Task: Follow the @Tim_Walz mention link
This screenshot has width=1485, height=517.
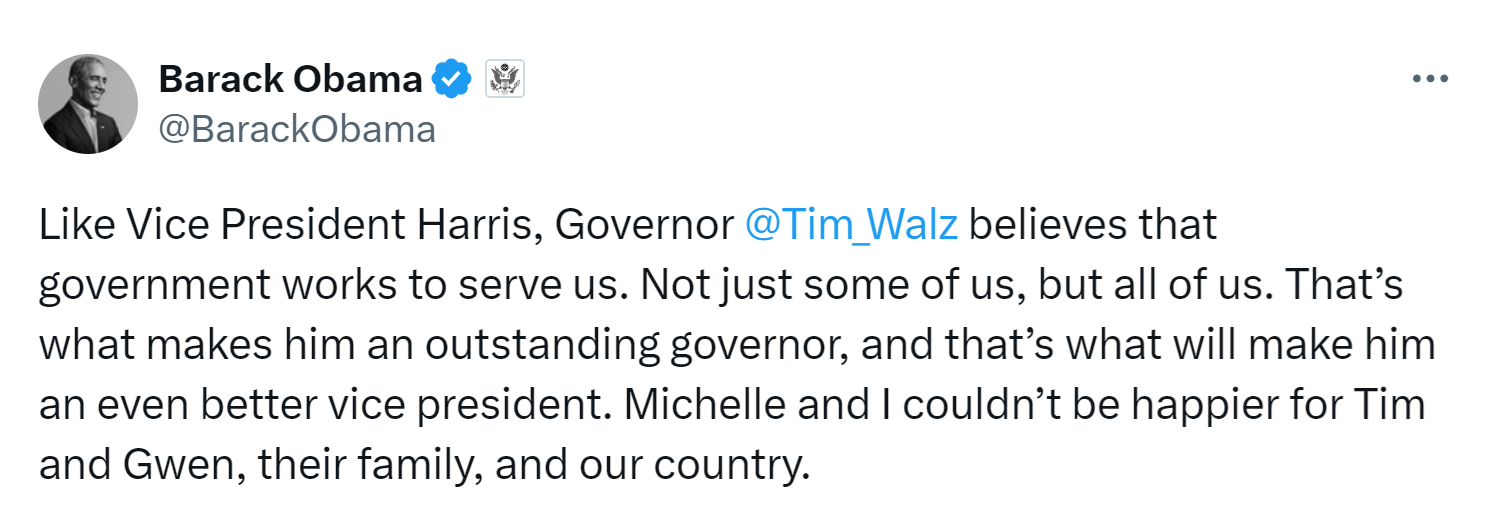Action: tap(852, 225)
